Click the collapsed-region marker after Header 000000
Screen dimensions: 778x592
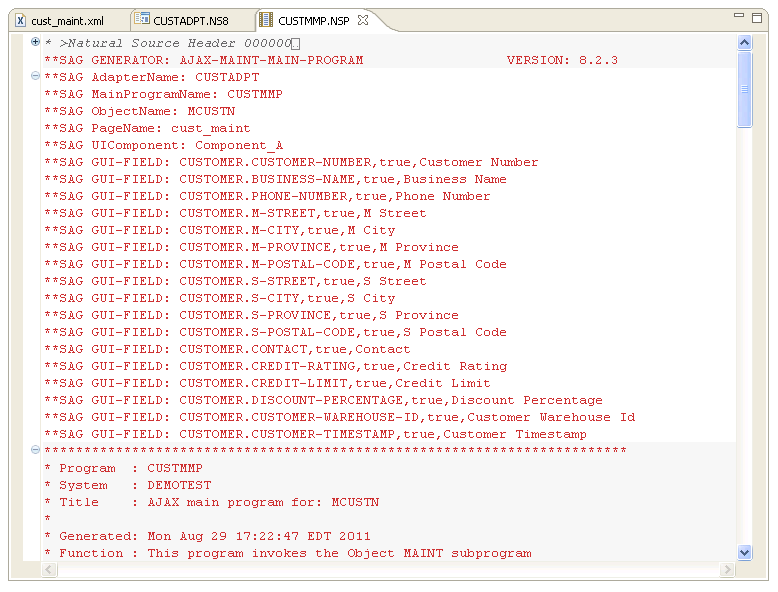coord(296,44)
